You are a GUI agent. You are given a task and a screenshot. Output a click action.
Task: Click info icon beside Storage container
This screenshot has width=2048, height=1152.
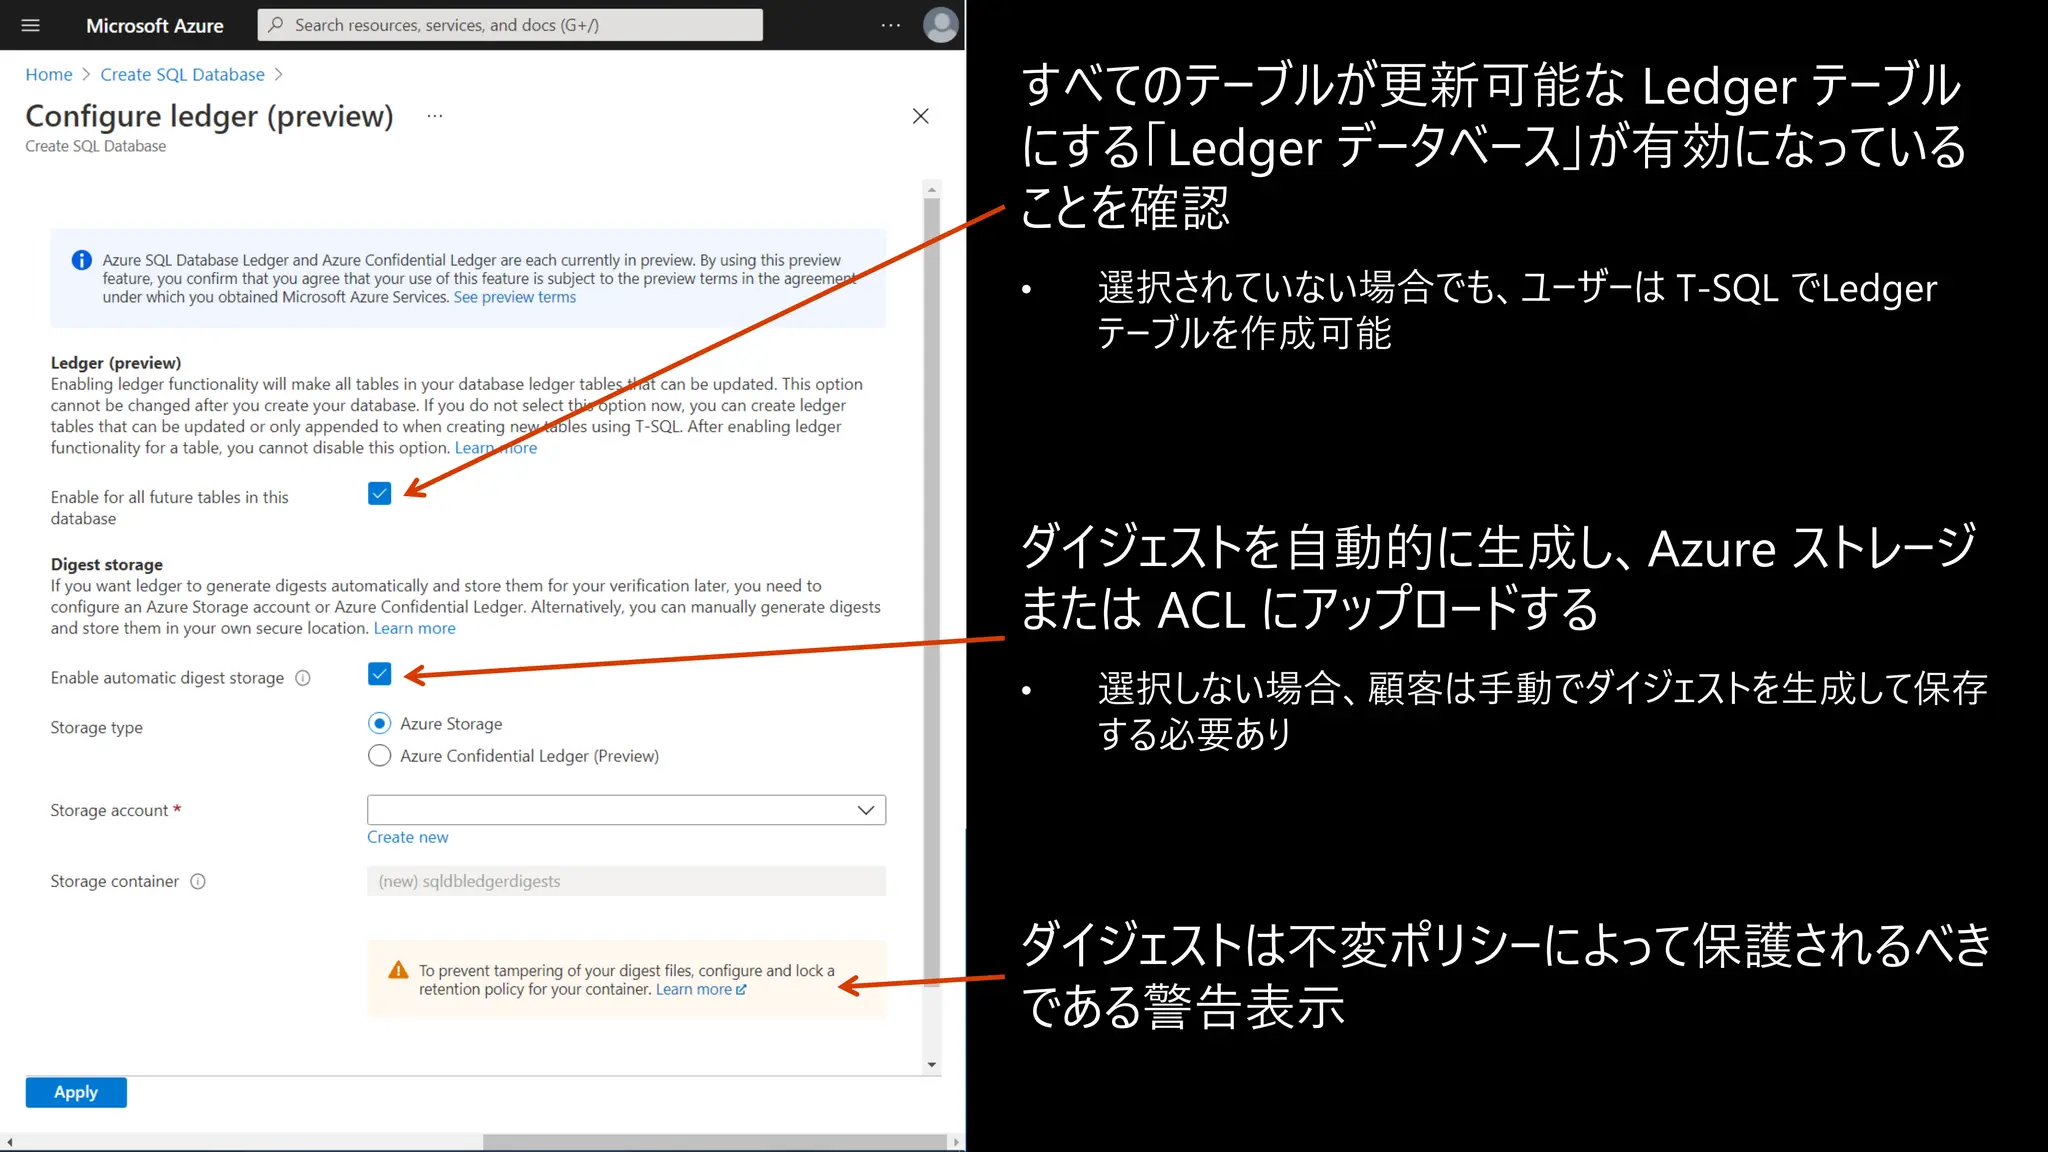click(198, 881)
